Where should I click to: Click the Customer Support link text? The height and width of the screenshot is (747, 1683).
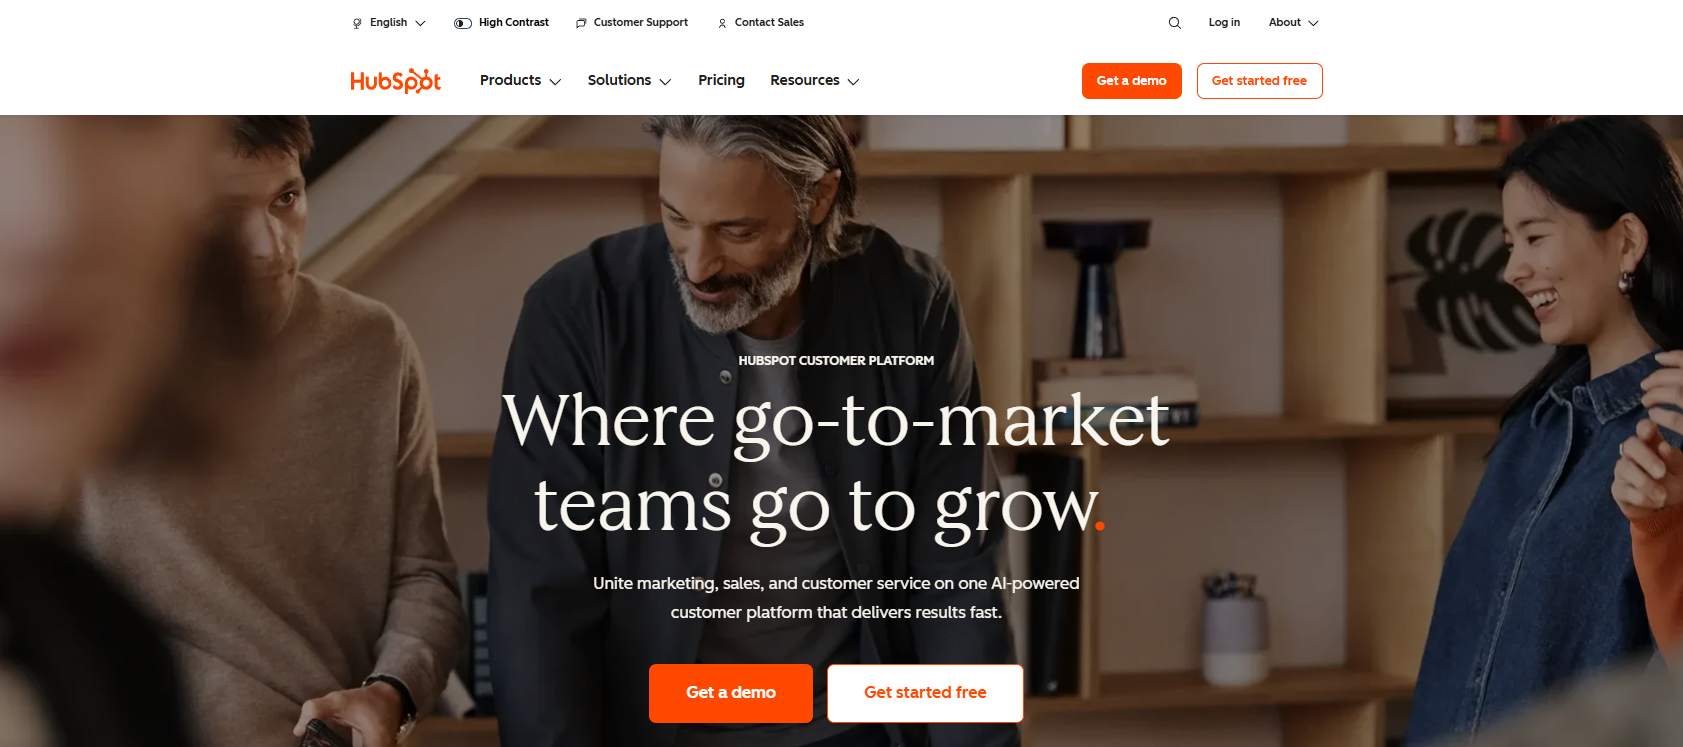click(x=641, y=22)
